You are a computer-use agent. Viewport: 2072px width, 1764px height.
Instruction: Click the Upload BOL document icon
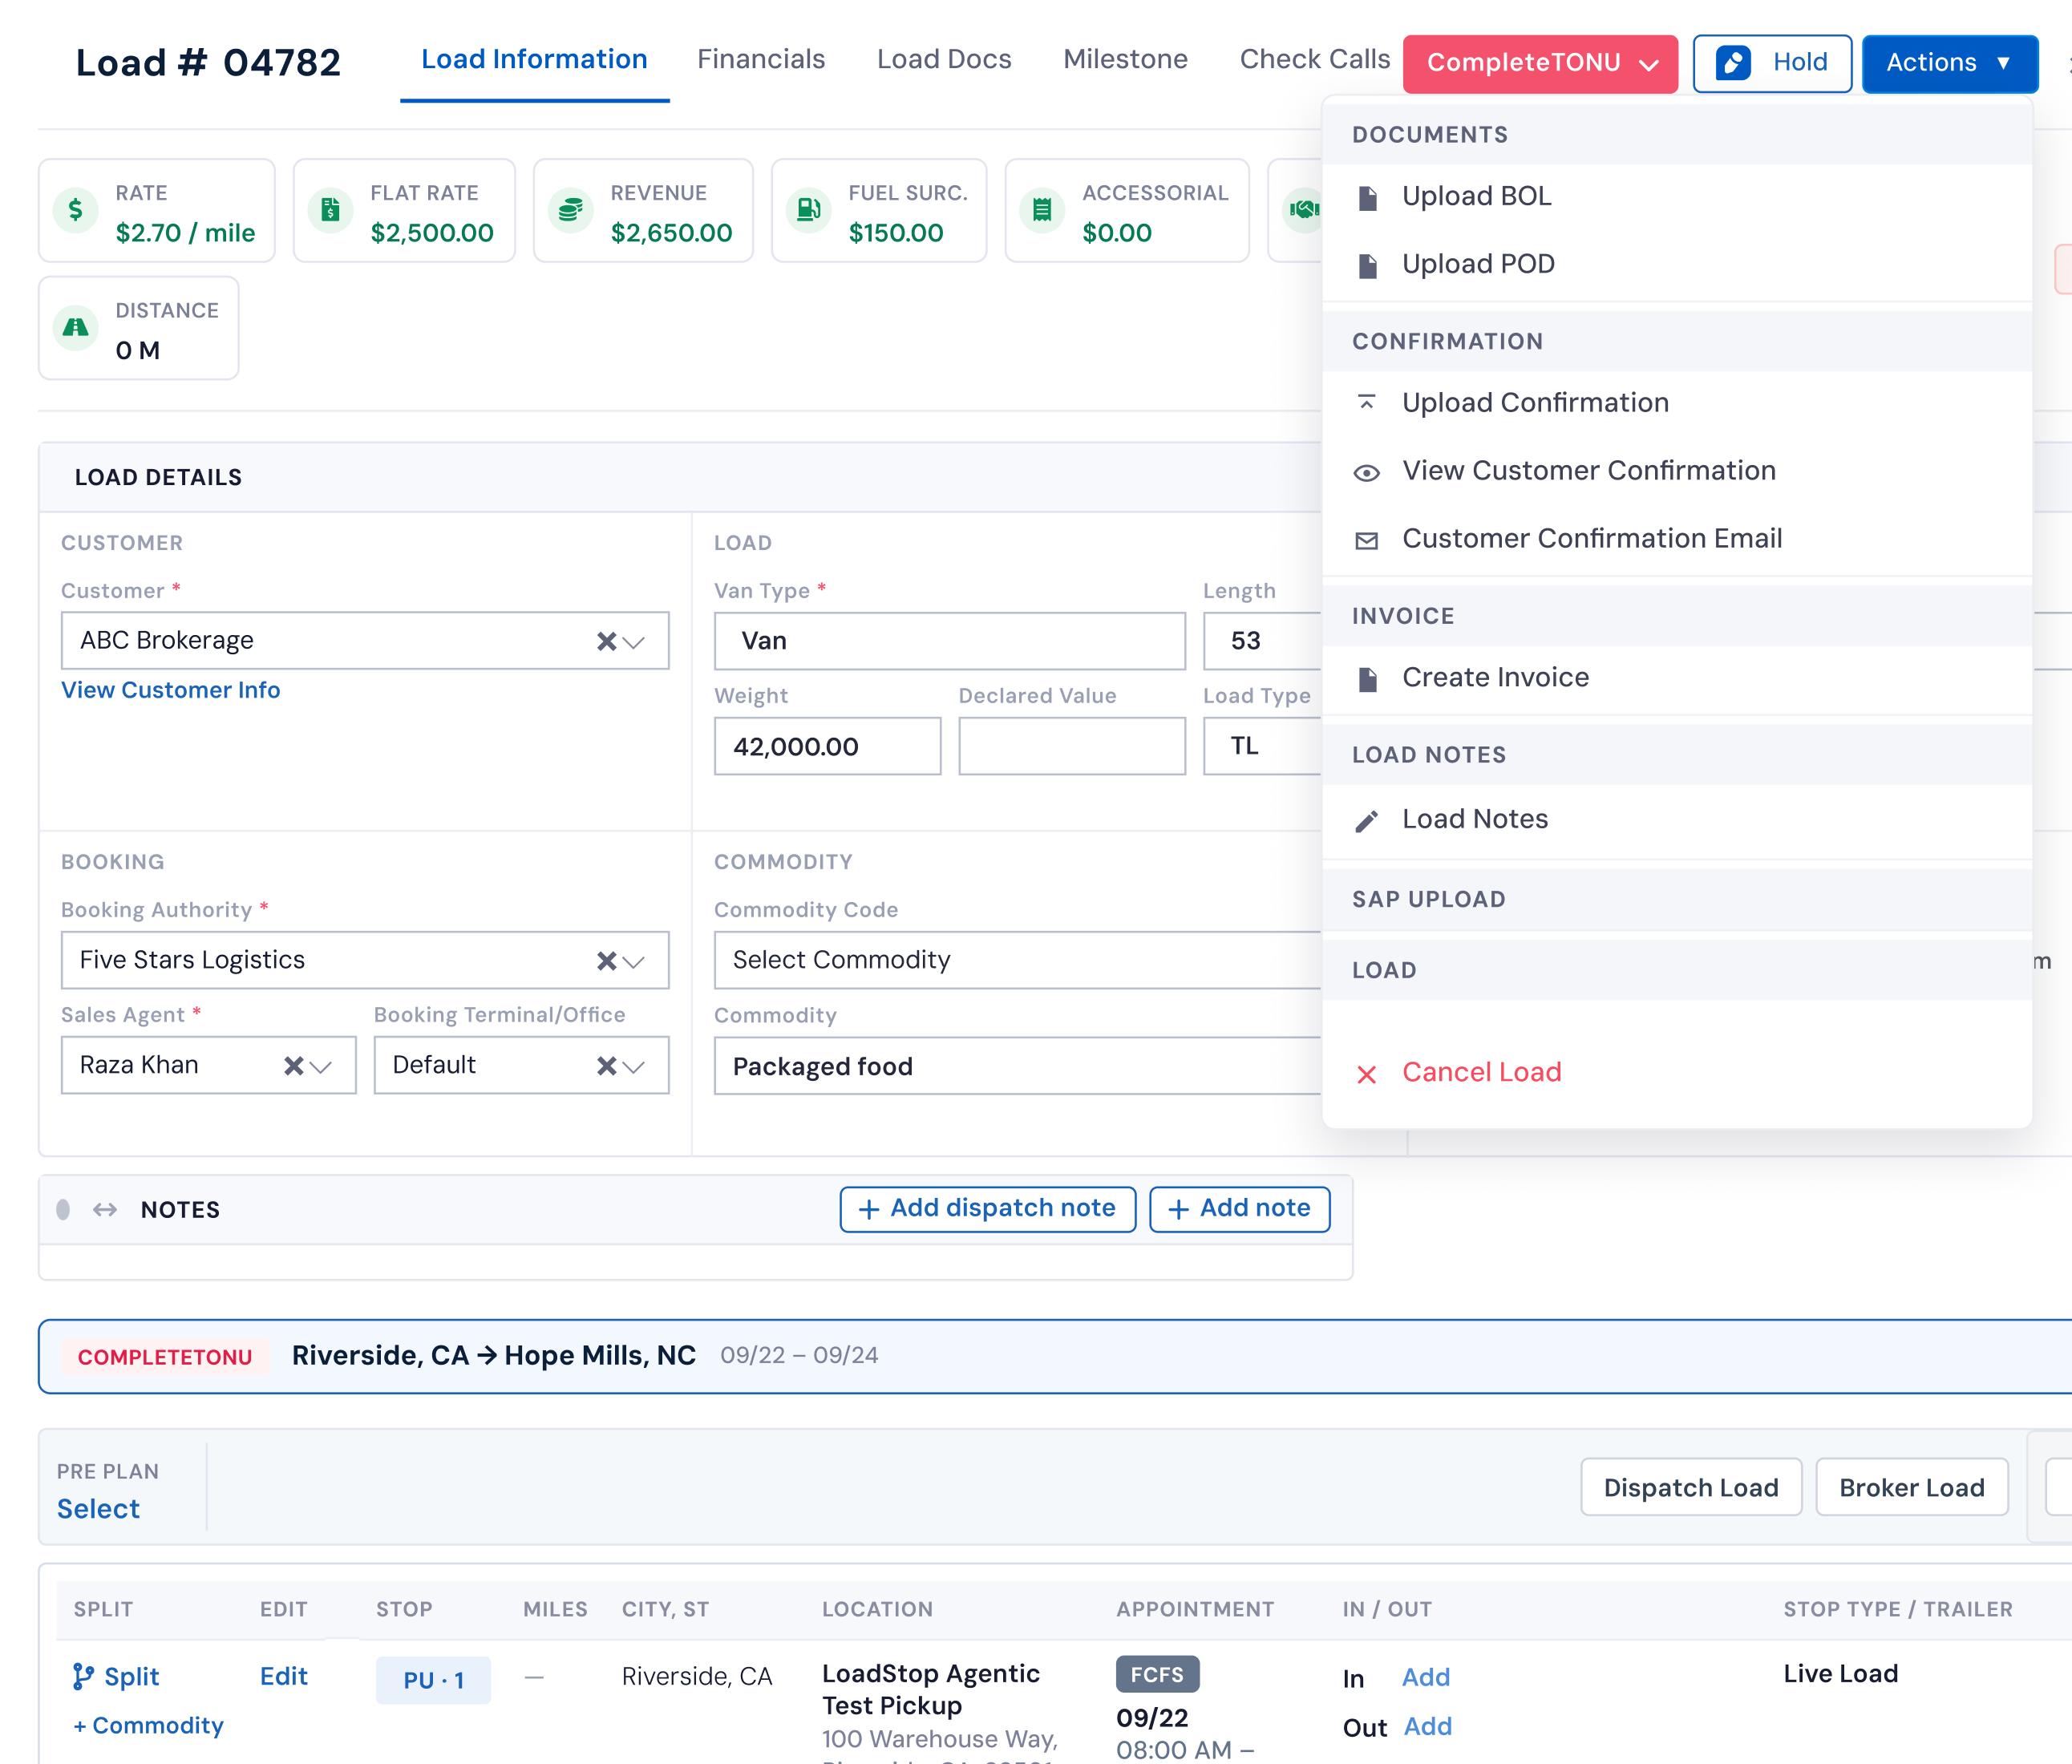tap(1367, 198)
